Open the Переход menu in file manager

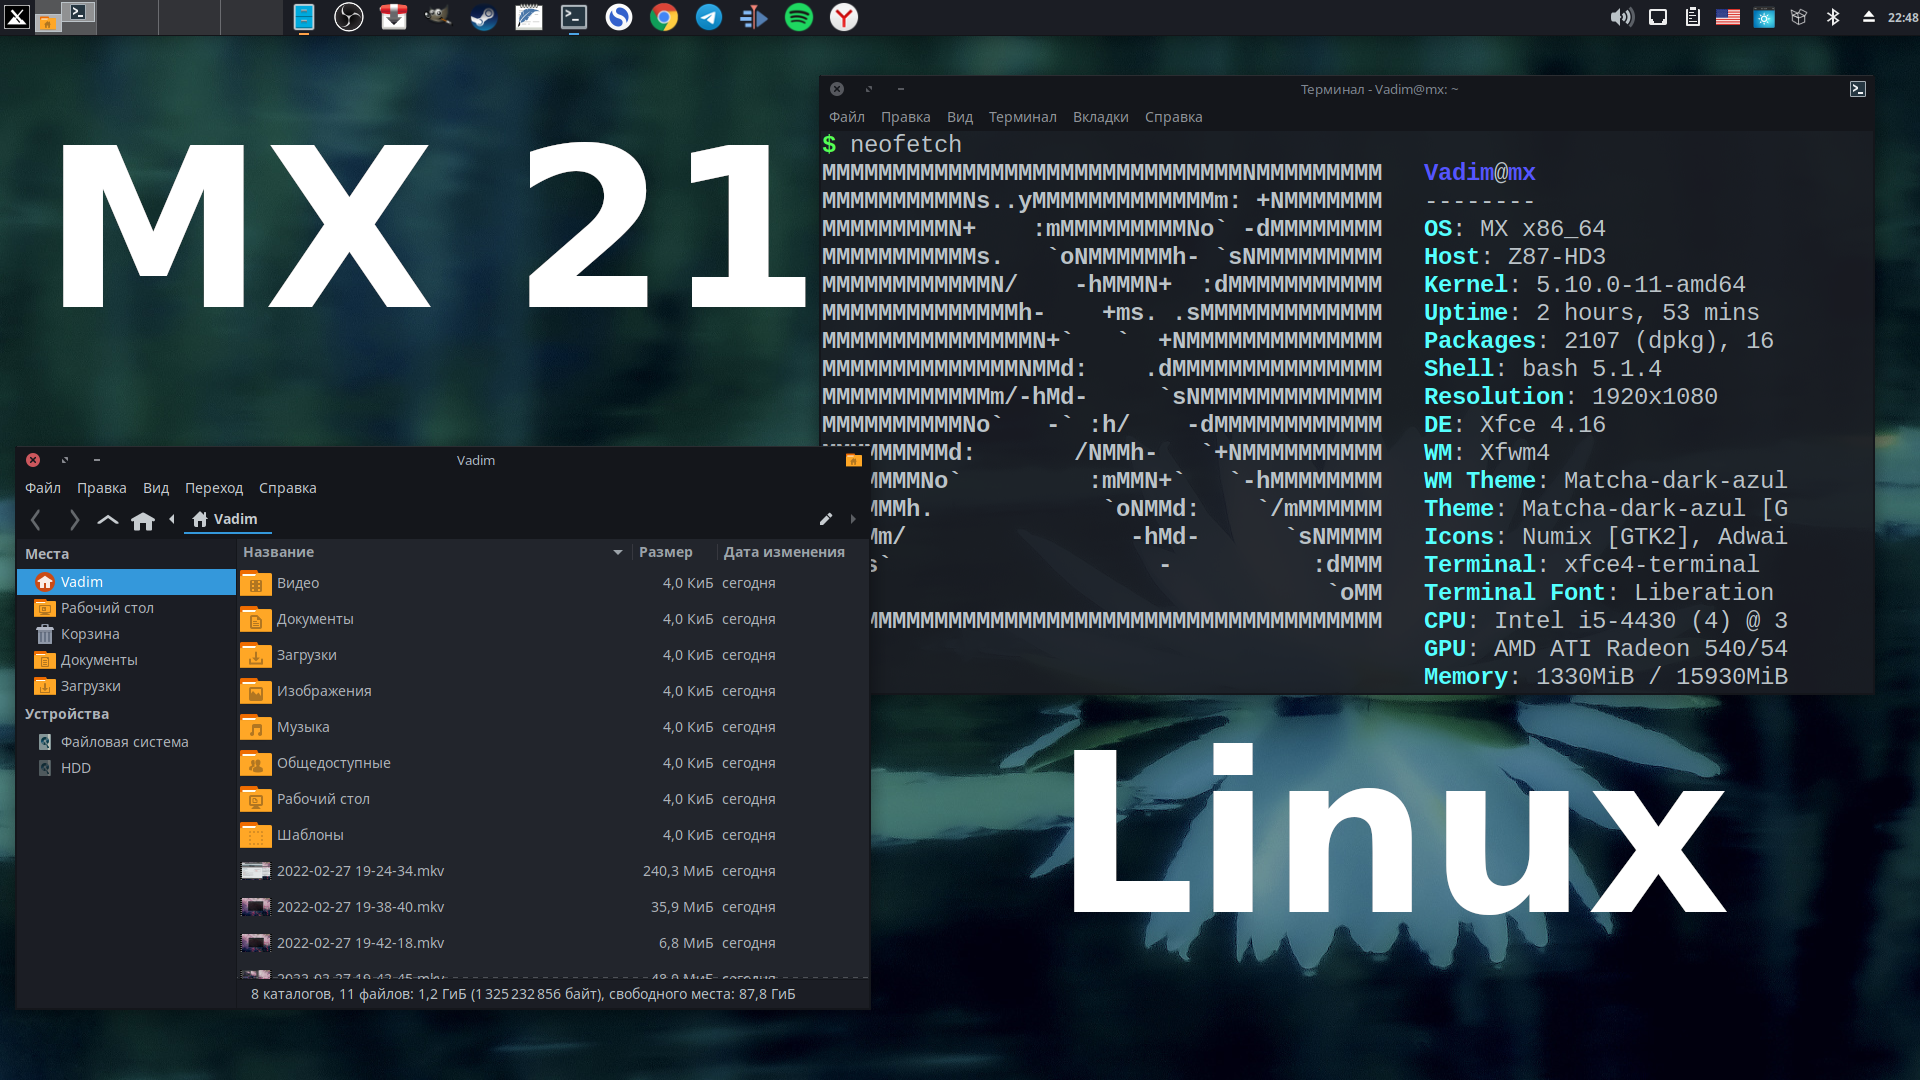(x=213, y=488)
